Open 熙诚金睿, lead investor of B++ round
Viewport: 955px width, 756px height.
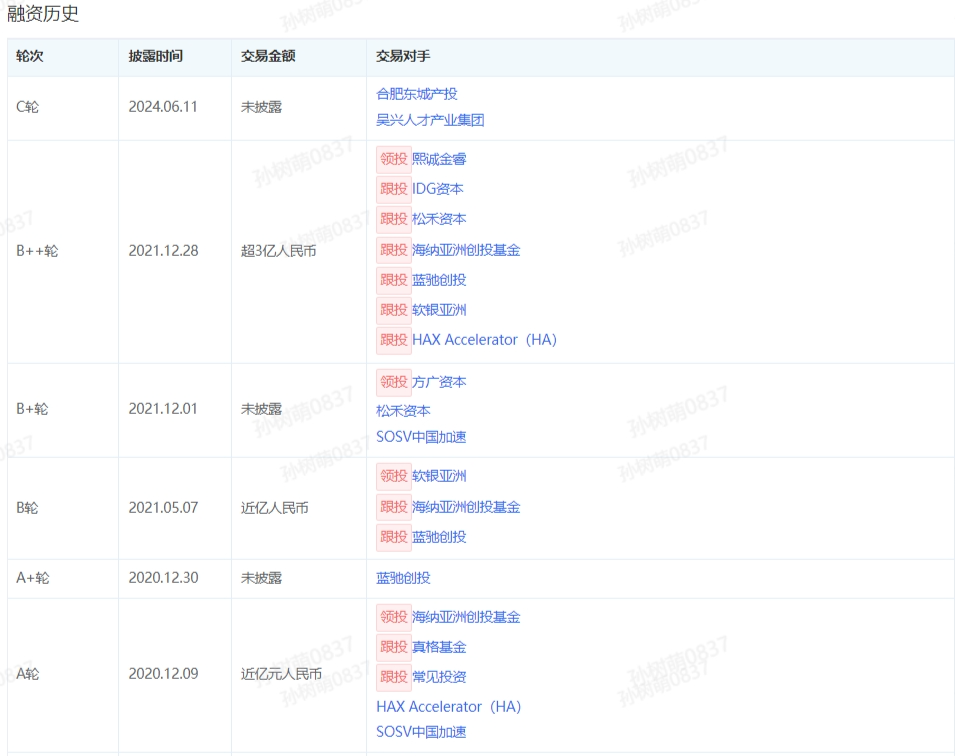coord(439,159)
